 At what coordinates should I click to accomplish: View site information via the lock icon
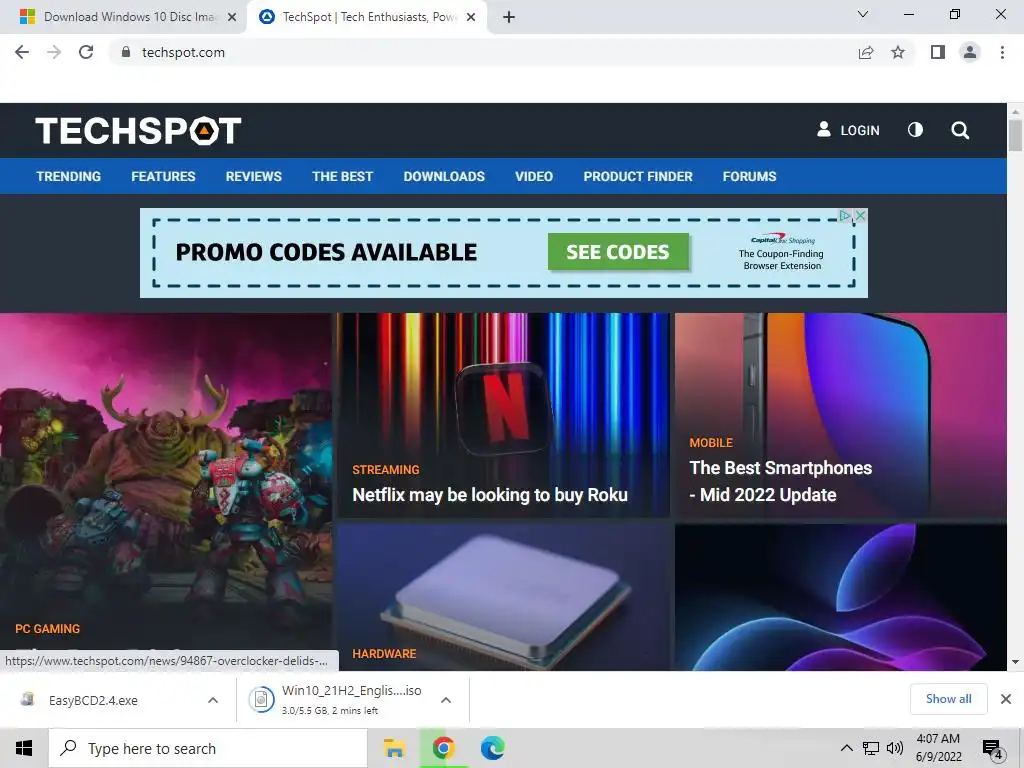(x=126, y=52)
